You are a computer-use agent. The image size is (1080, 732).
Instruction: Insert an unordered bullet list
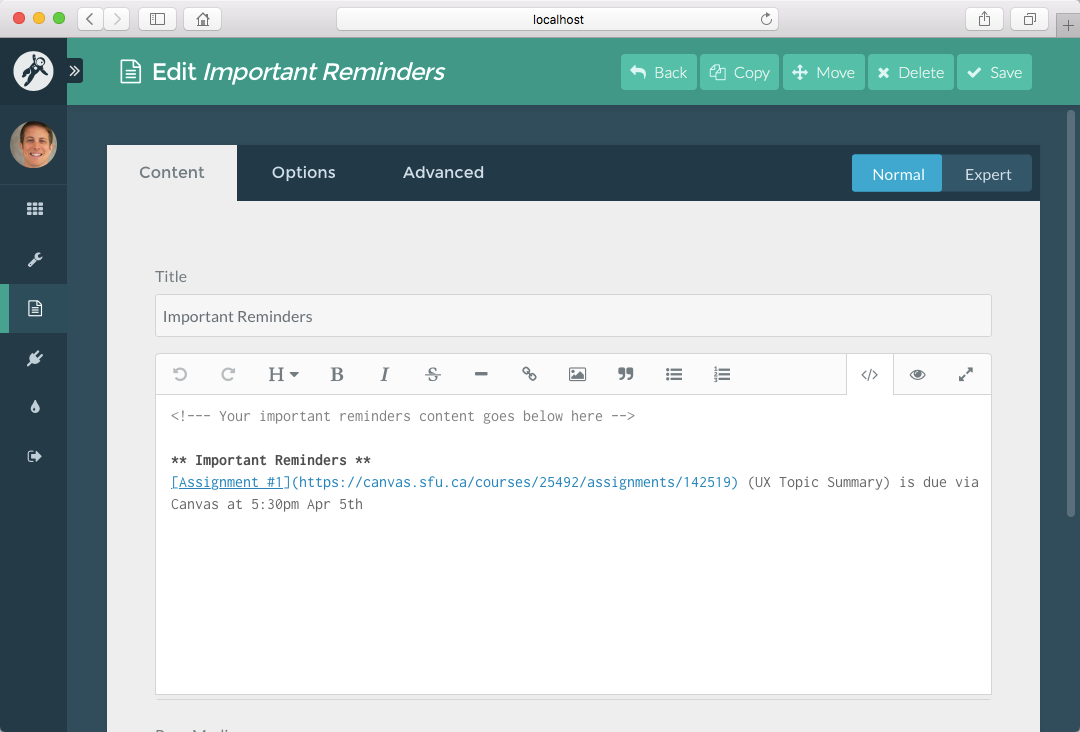click(x=674, y=374)
